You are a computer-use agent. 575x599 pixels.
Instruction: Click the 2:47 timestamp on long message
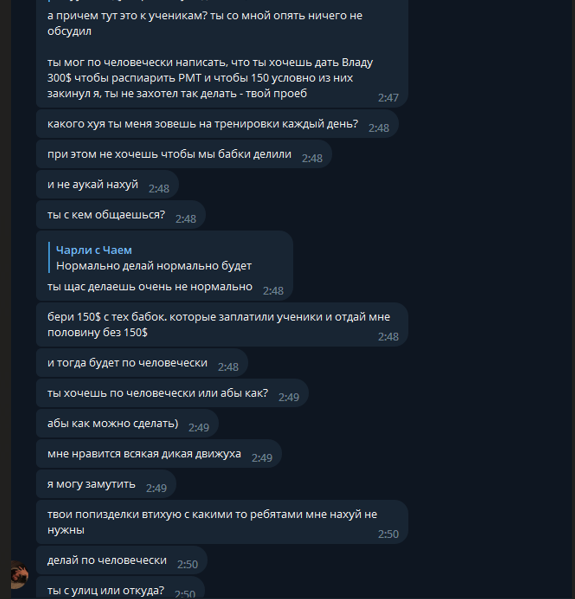[x=388, y=98]
